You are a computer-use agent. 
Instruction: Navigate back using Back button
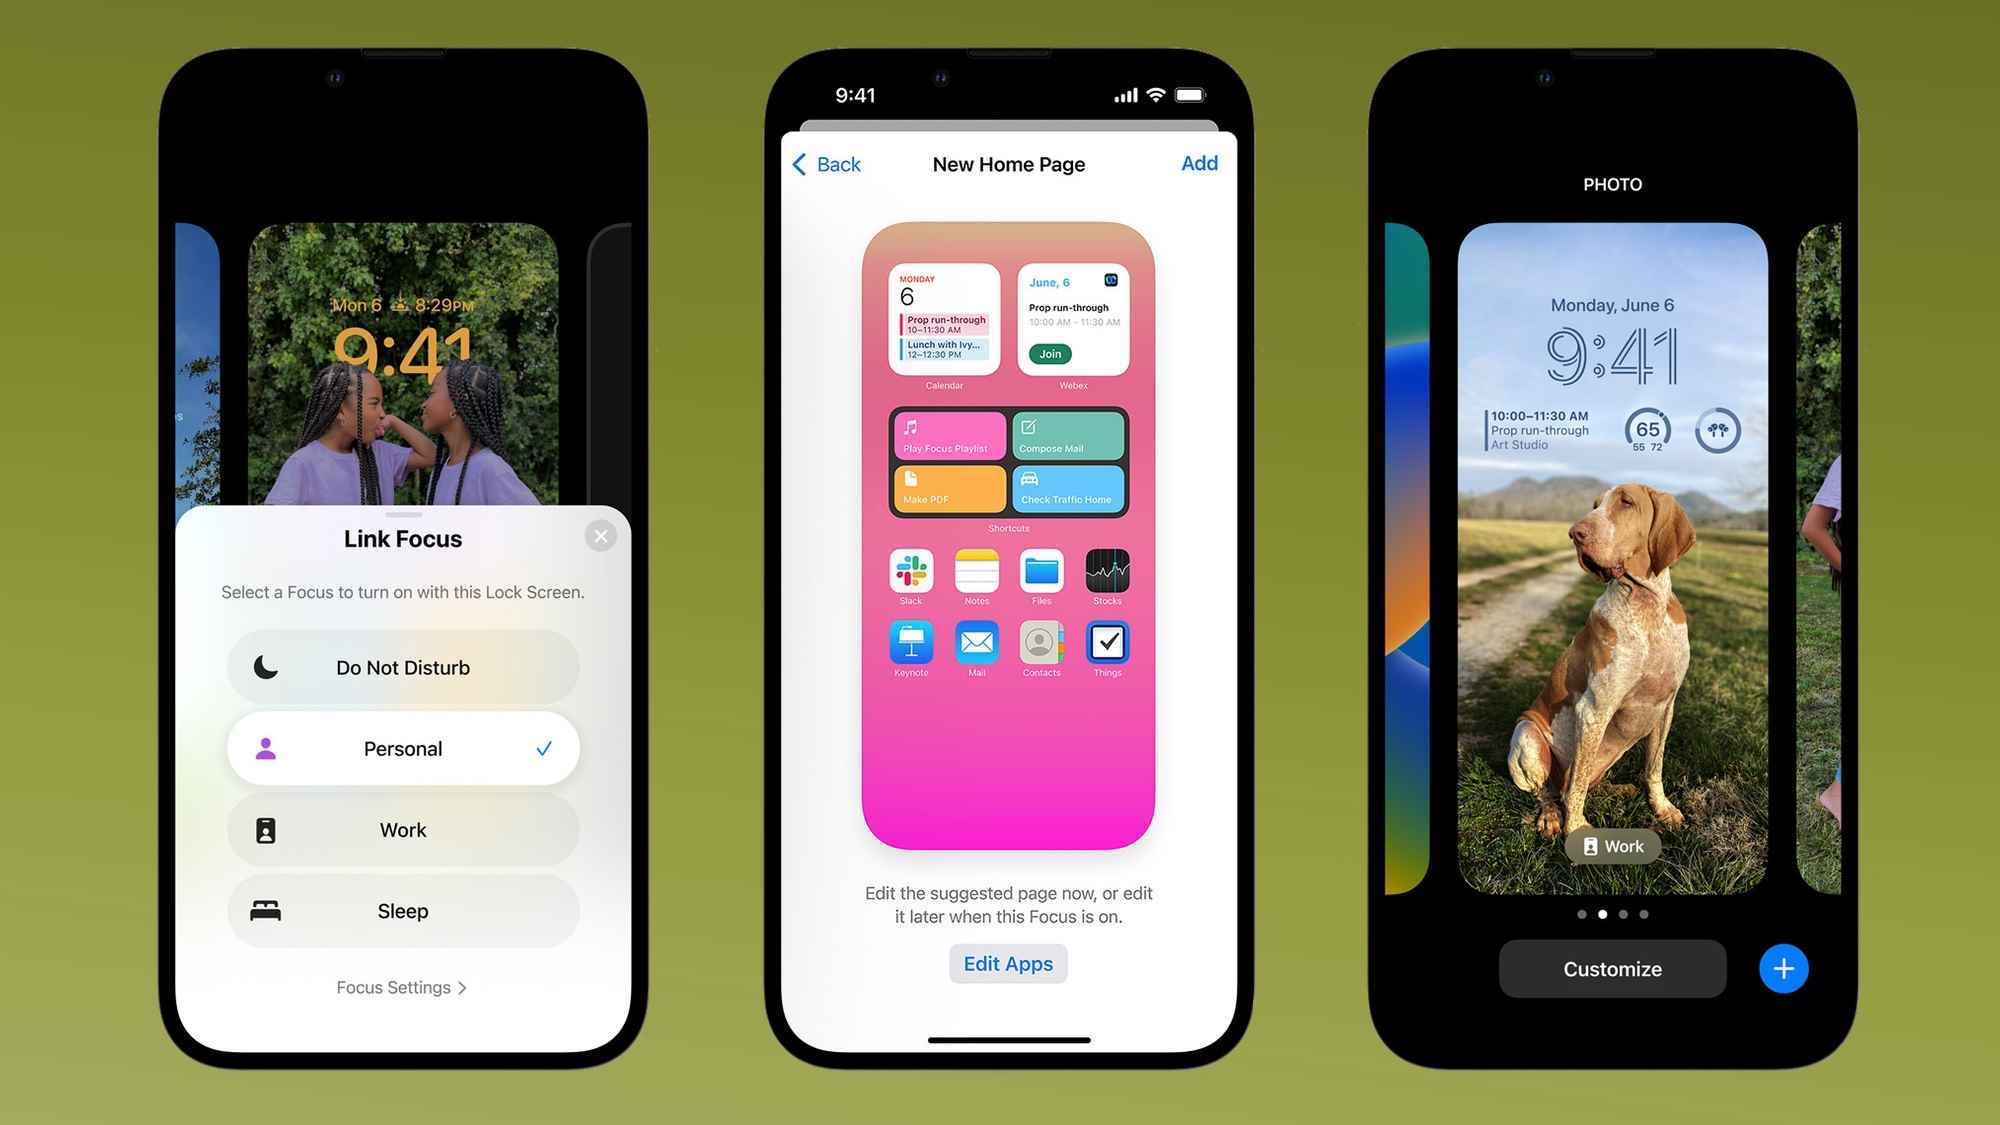pyautogui.click(x=824, y=165)
